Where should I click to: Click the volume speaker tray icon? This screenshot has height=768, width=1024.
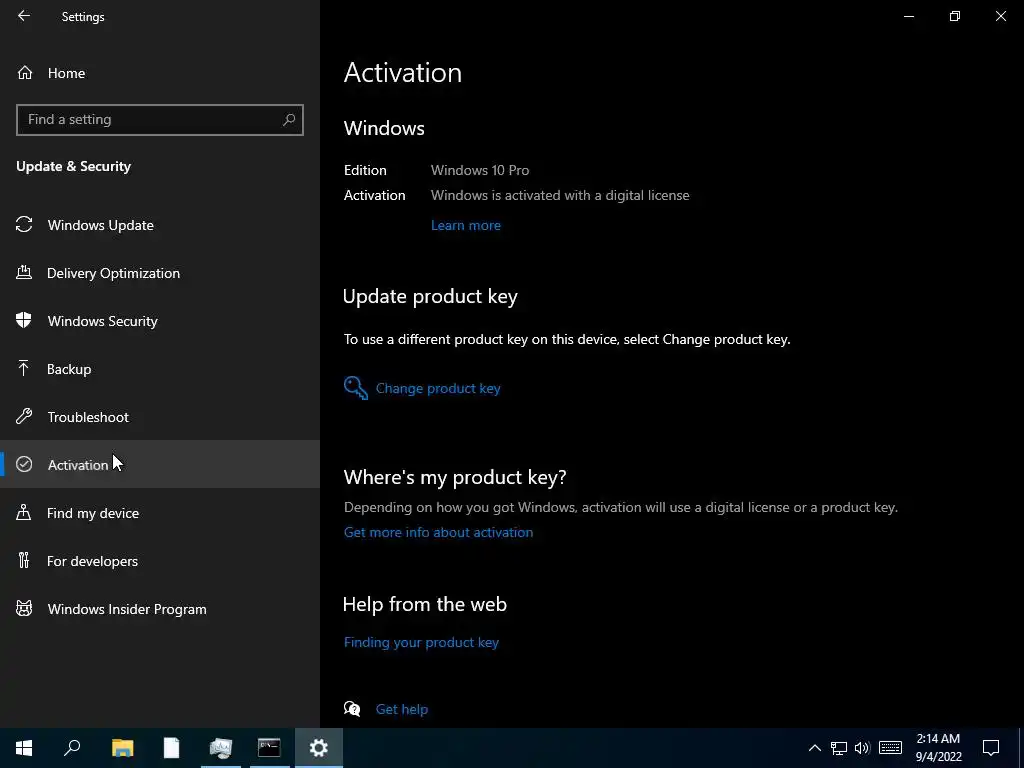point(862,748)
